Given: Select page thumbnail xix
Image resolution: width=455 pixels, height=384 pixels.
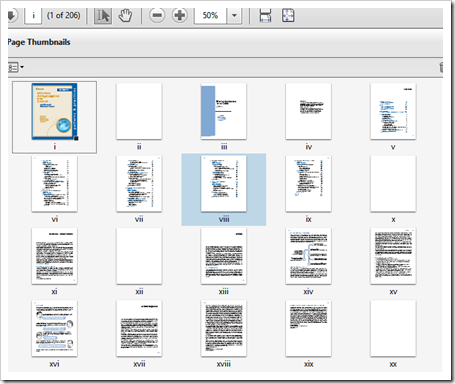Looking at the screenshot, I should pos(308,328).
